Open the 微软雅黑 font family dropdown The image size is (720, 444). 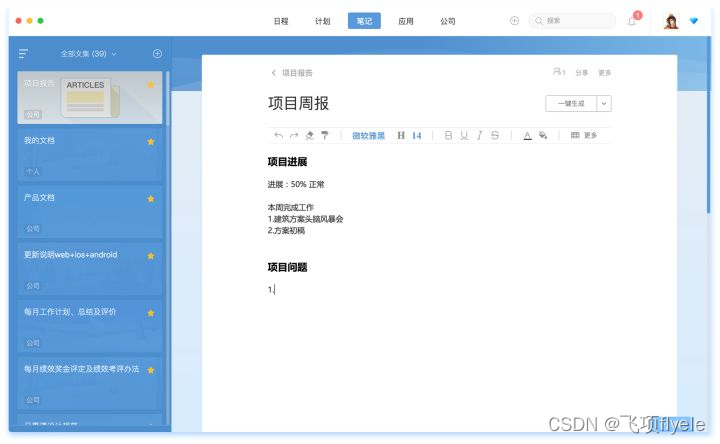pos(368,135)
